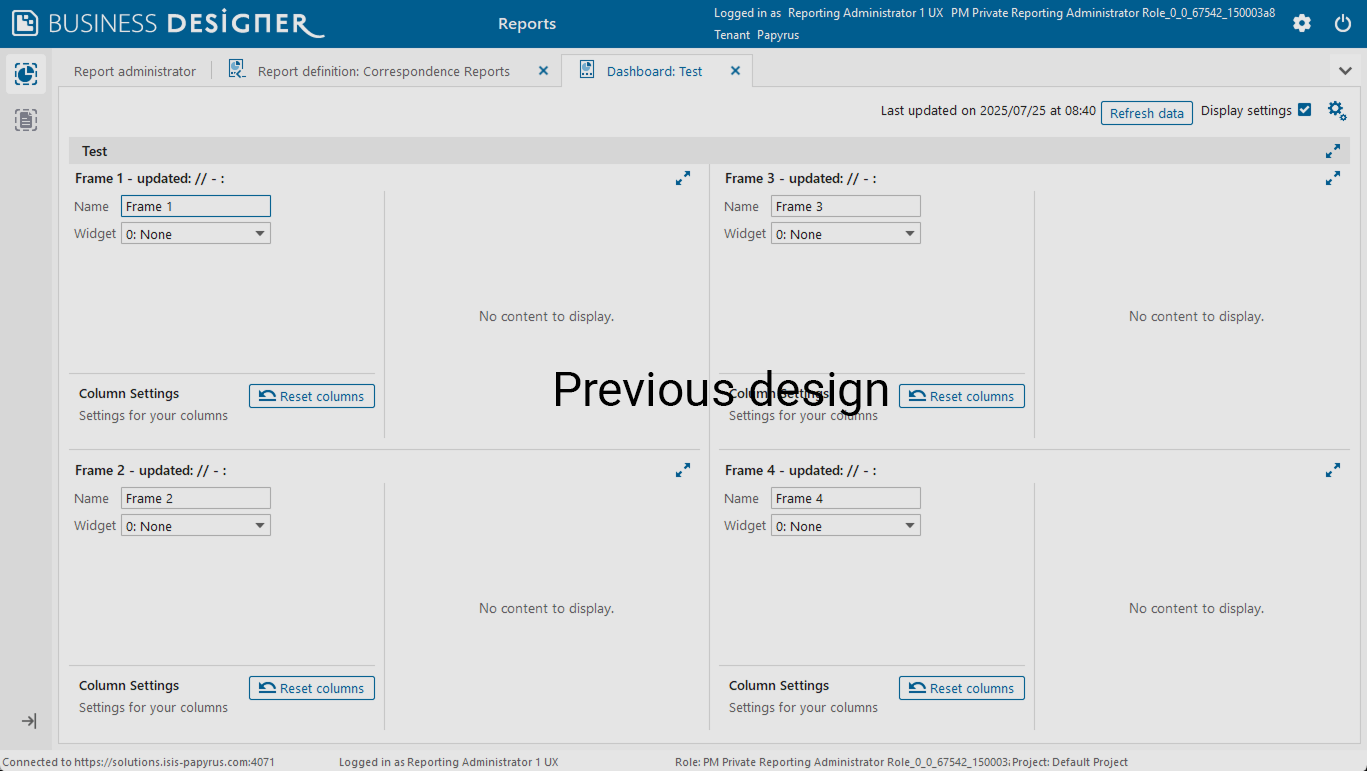
Task: Open the Widget dropdown in Frame 3
Action: tap(845, 234)
